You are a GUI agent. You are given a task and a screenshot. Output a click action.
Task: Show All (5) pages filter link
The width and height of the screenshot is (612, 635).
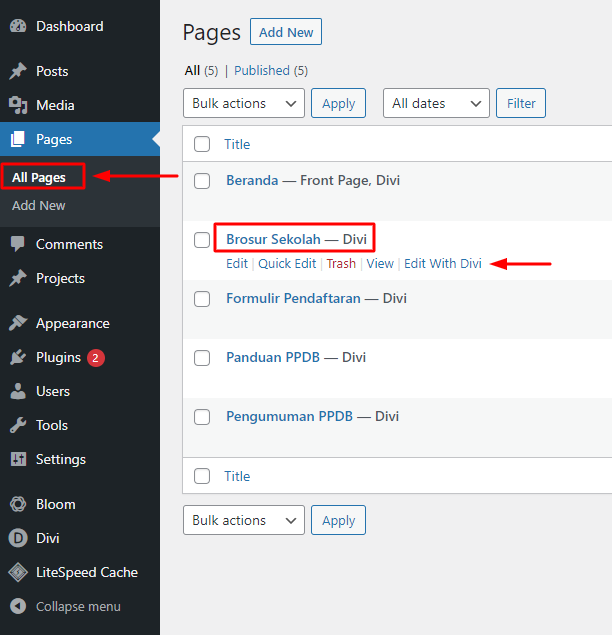[201, 71]
